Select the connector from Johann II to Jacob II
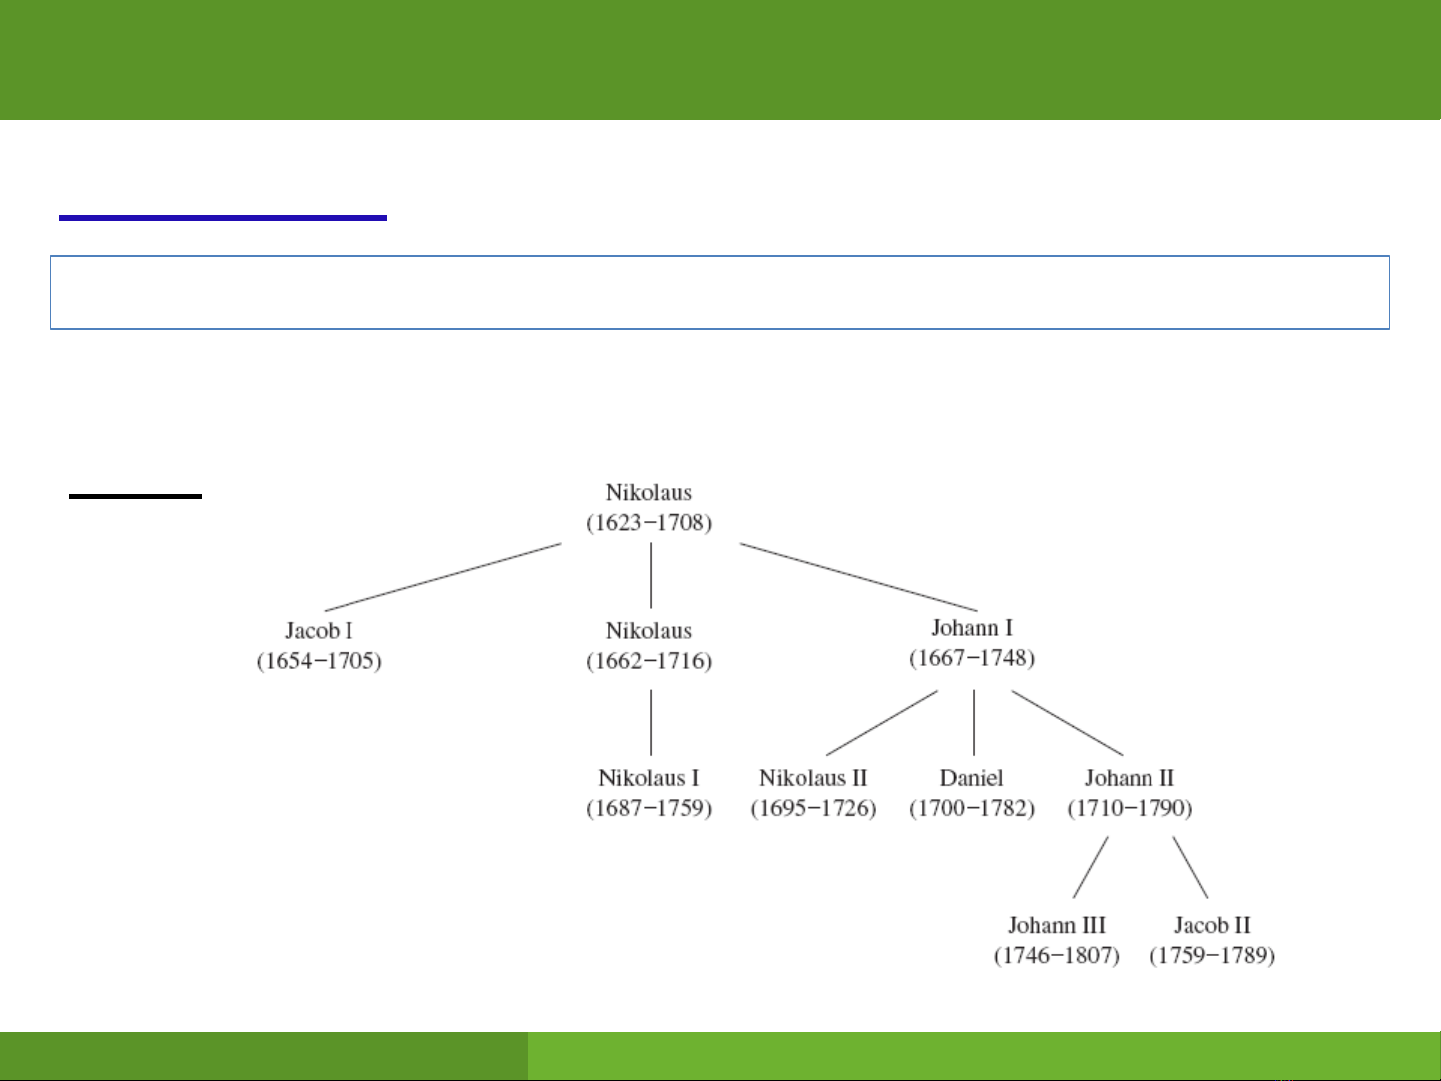 [1190, 867]
